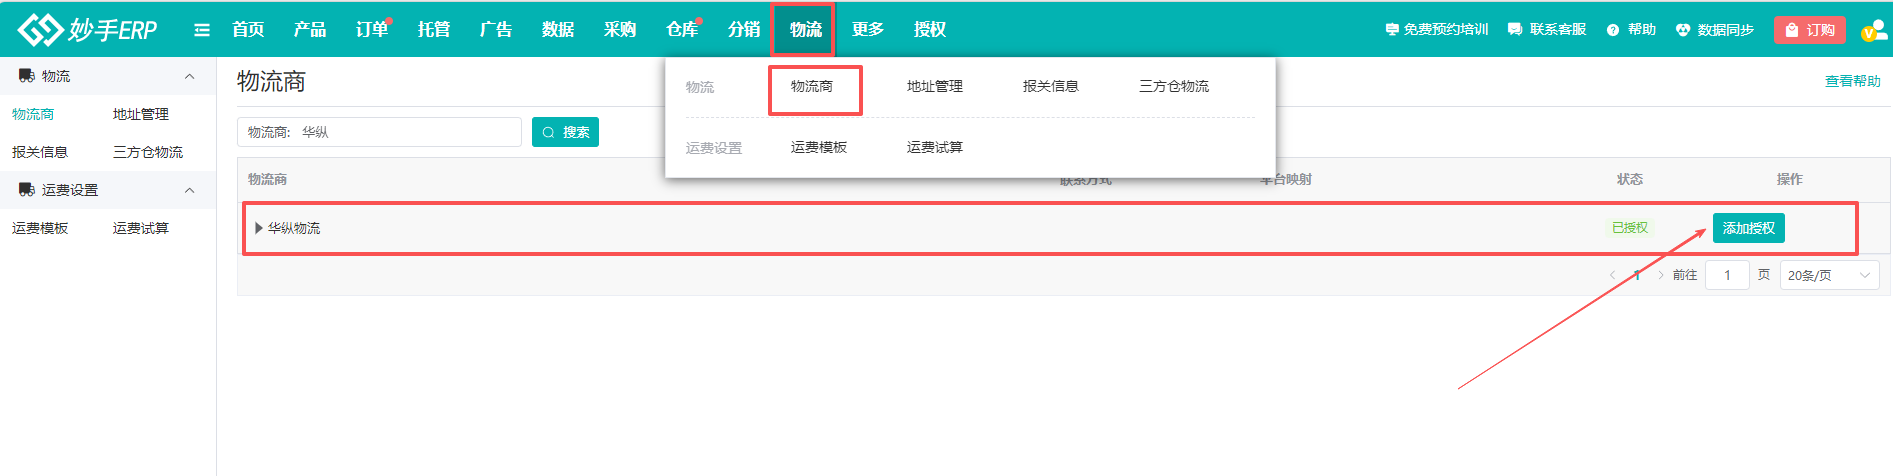Viewport: 1893px width, 476px height.
Task: Click the 搜索 button
Action: tap(565, 132)
